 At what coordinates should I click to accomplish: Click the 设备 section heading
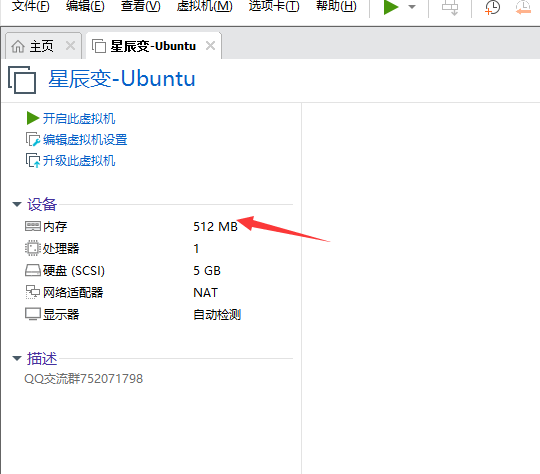click(42, 204)
